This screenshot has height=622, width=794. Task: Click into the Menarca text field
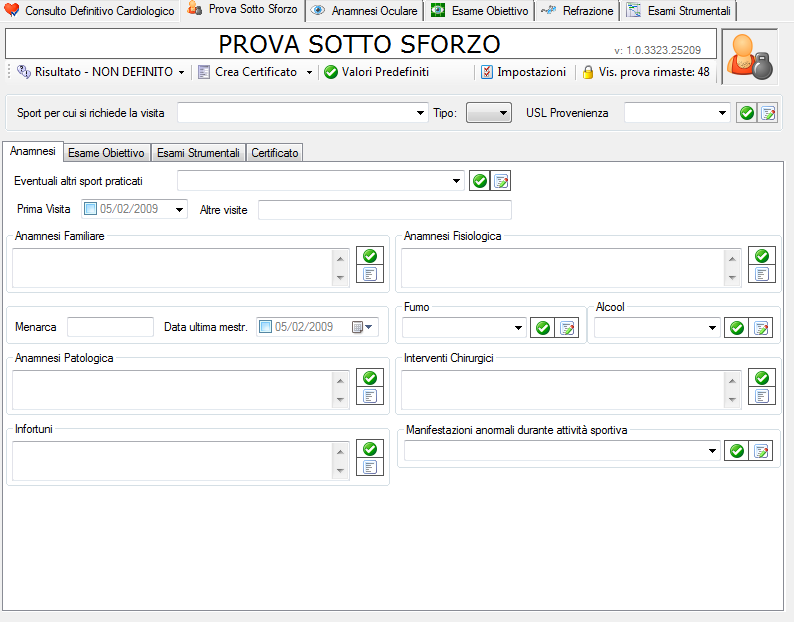tap(110, 327)
